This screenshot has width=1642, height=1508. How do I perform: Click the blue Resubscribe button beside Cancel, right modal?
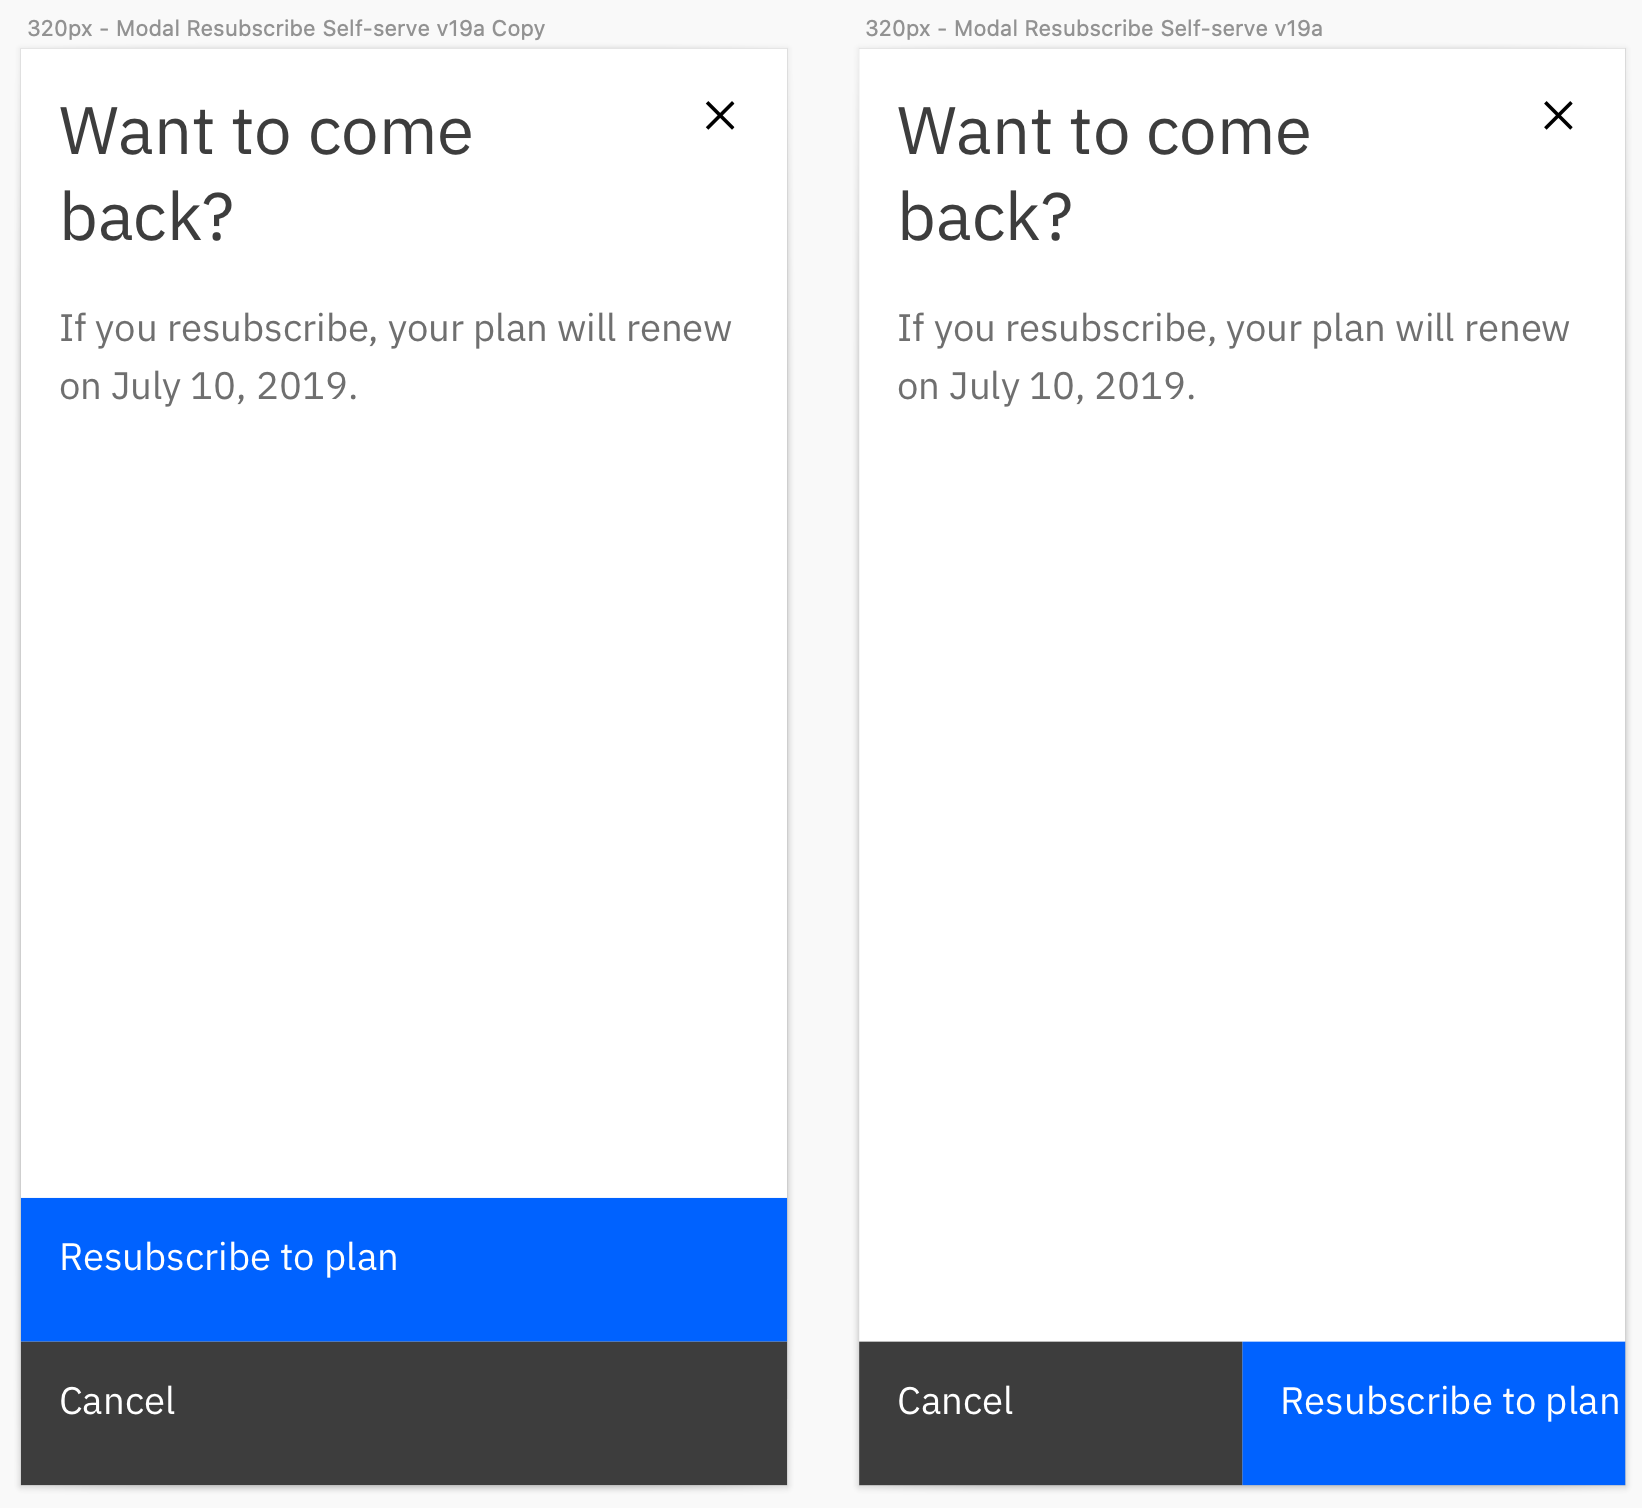[1432, 1413]
